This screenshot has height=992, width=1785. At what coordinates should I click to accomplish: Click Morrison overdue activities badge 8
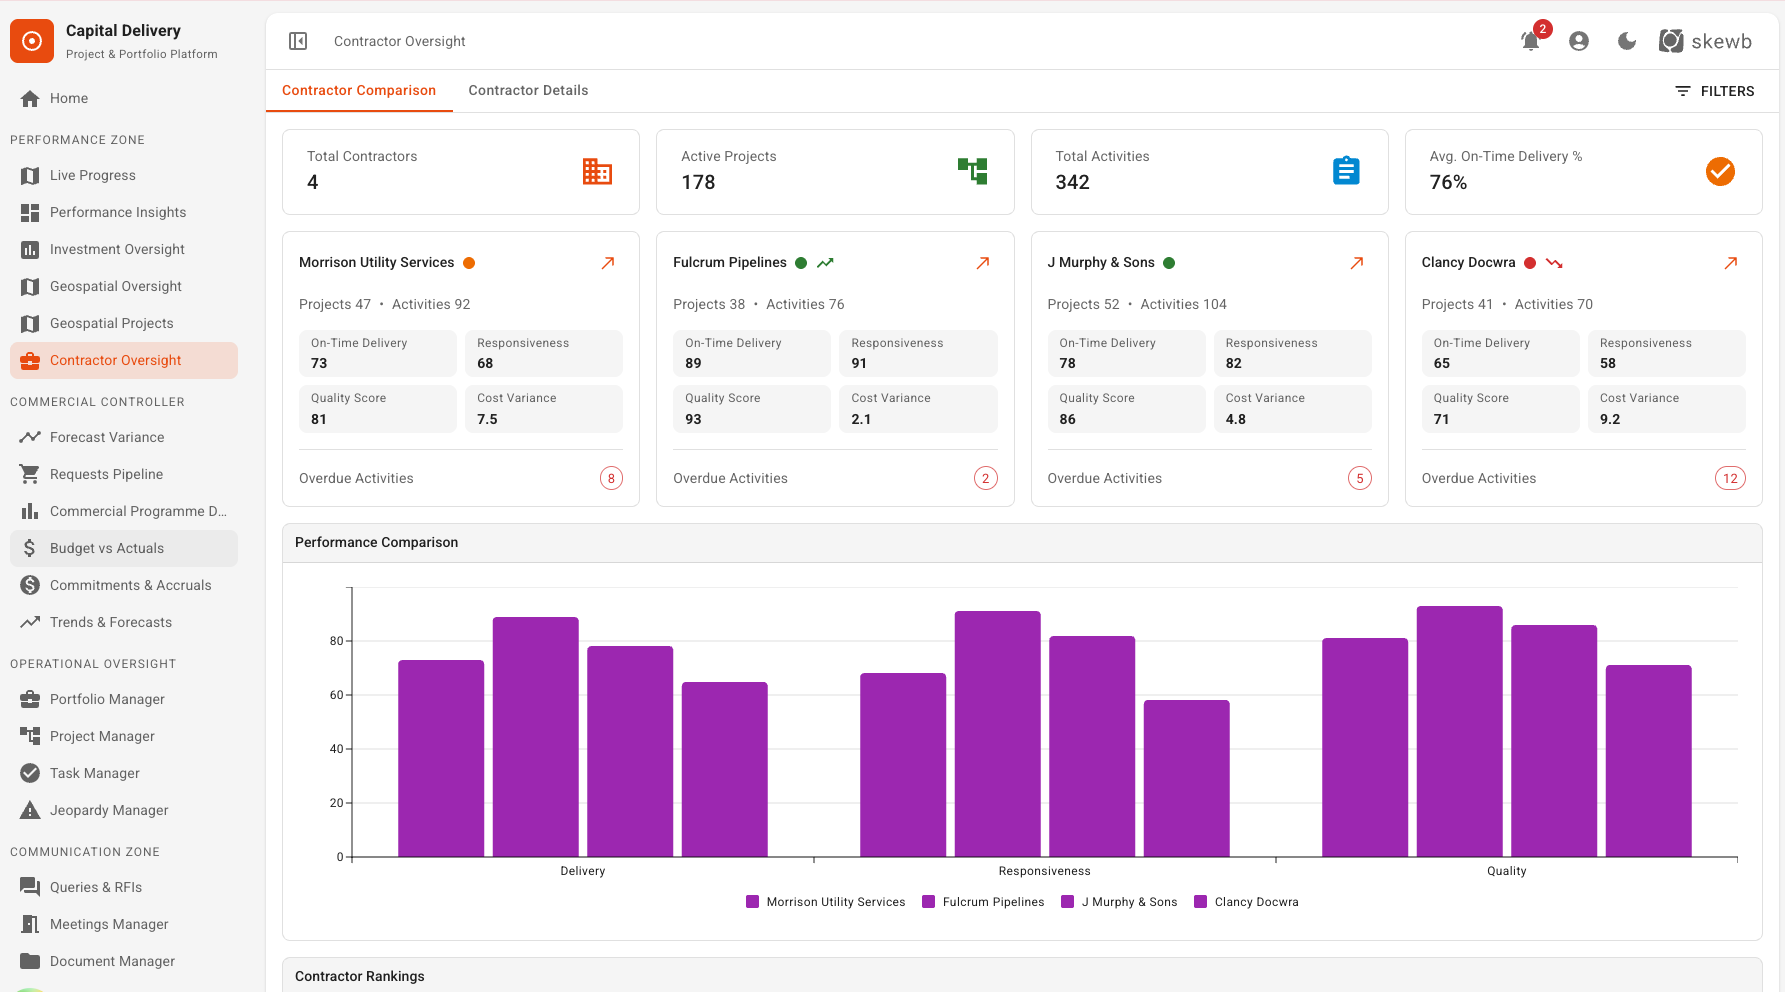[x=611, y=478]
